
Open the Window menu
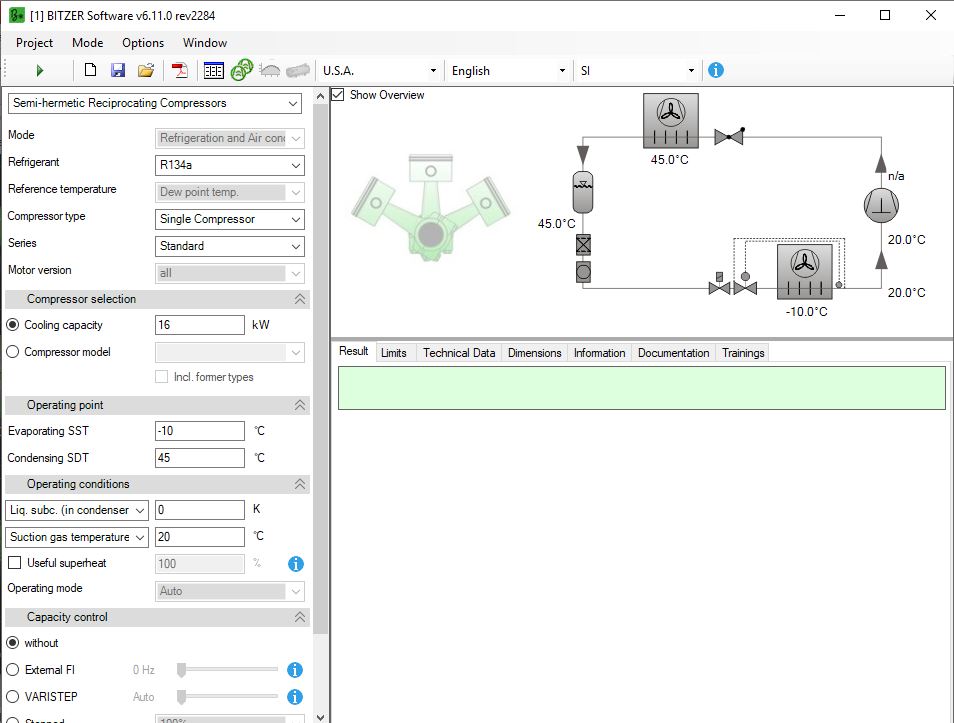tap(205, 43)
